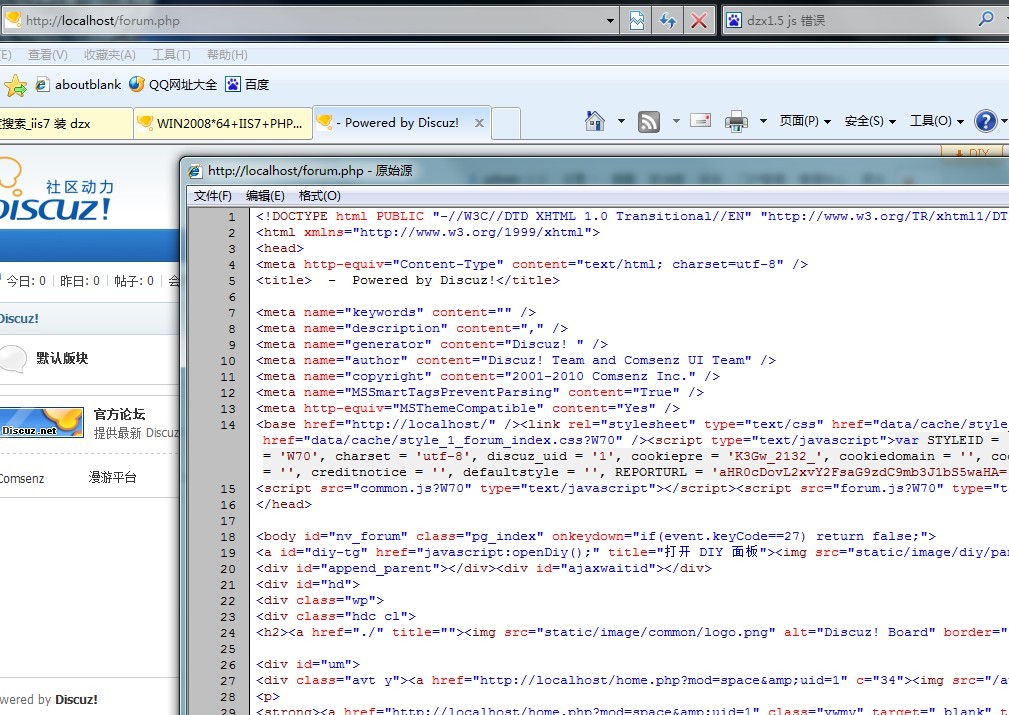The image size is (1009, 715).
Task: Click the body id="nv_forum" source line
Action: pos(596,537)
